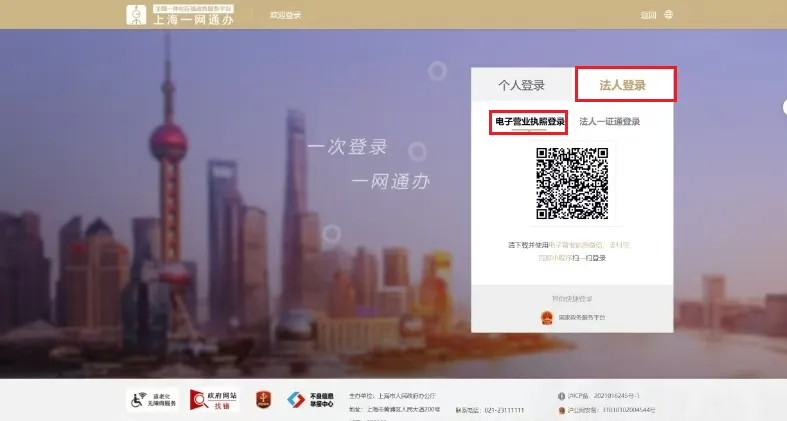Open the 不良信息举报中心 badge
The image size is (787, 421).
tap(311, 400)
